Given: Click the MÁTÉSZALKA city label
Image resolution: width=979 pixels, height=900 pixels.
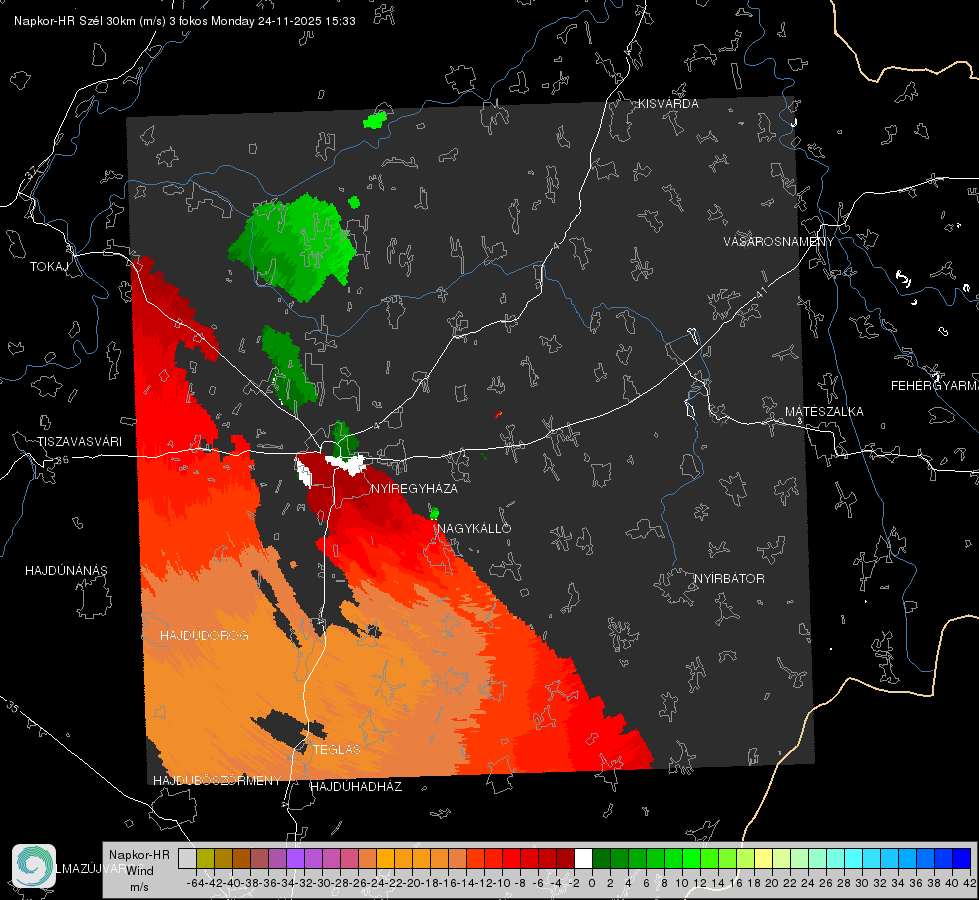Looking at the screenshot, I should click(824, 412).
